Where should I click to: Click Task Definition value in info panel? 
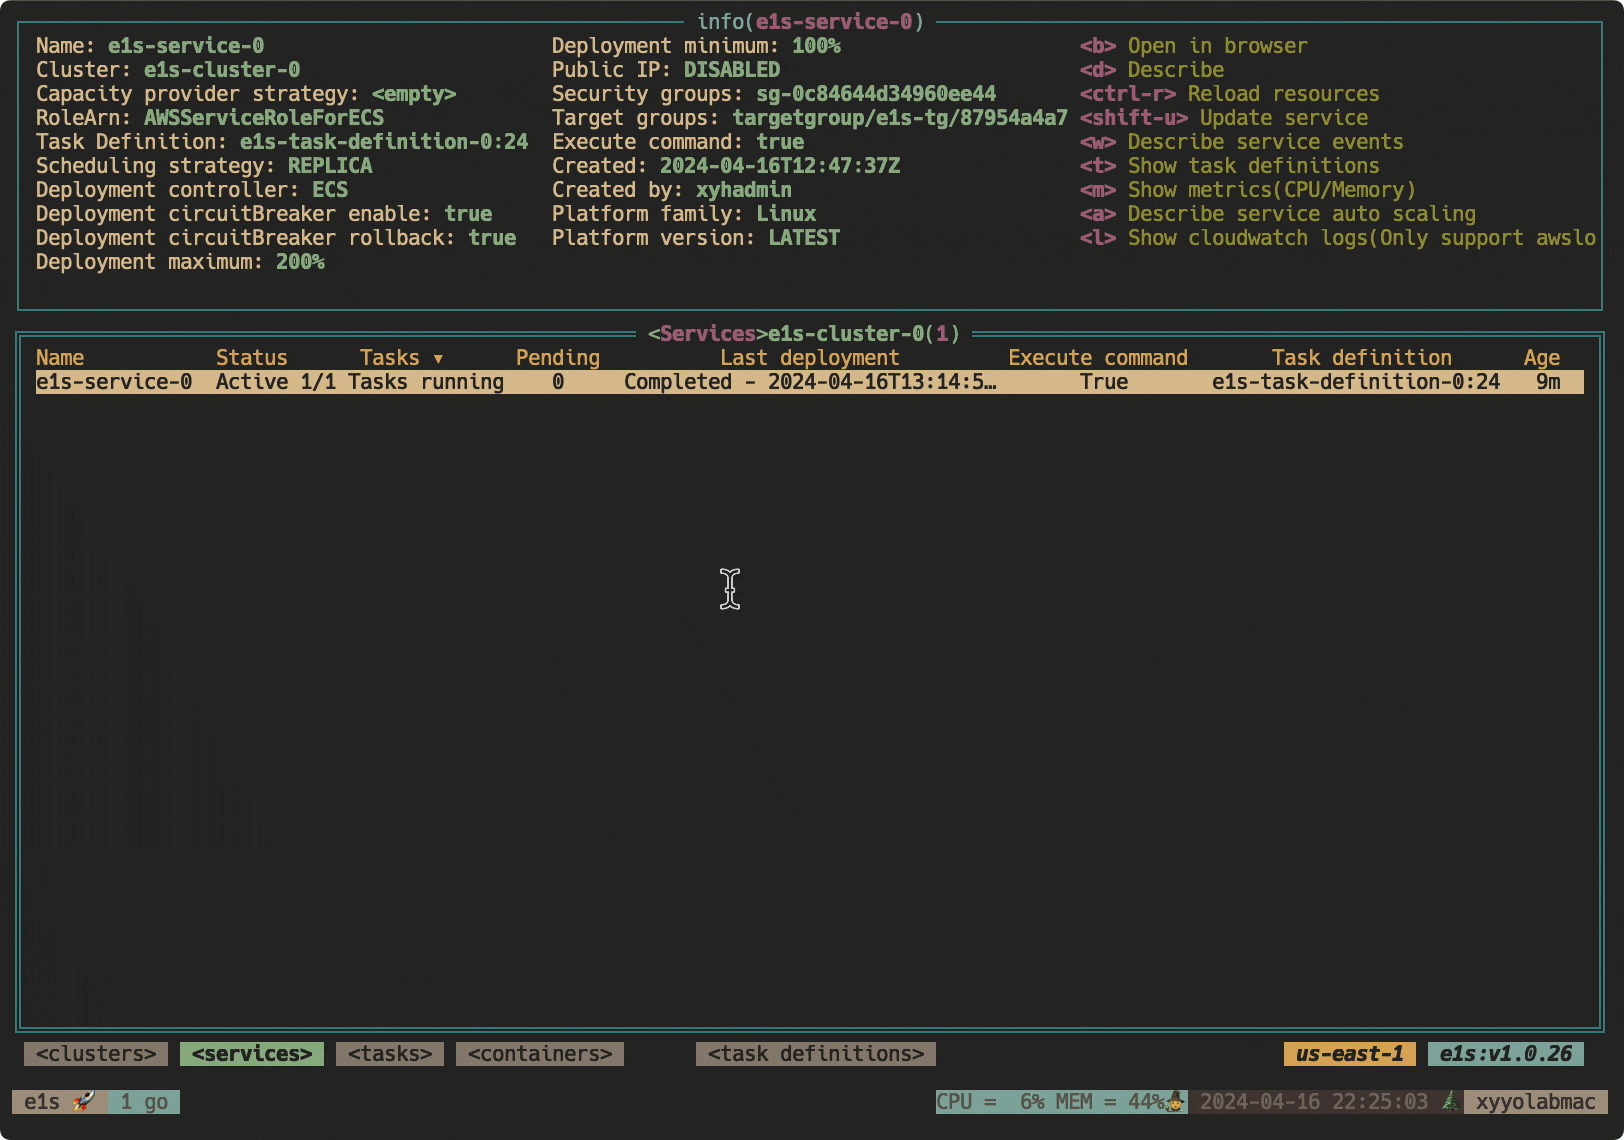pyautogui.click(x=384, y=142)
